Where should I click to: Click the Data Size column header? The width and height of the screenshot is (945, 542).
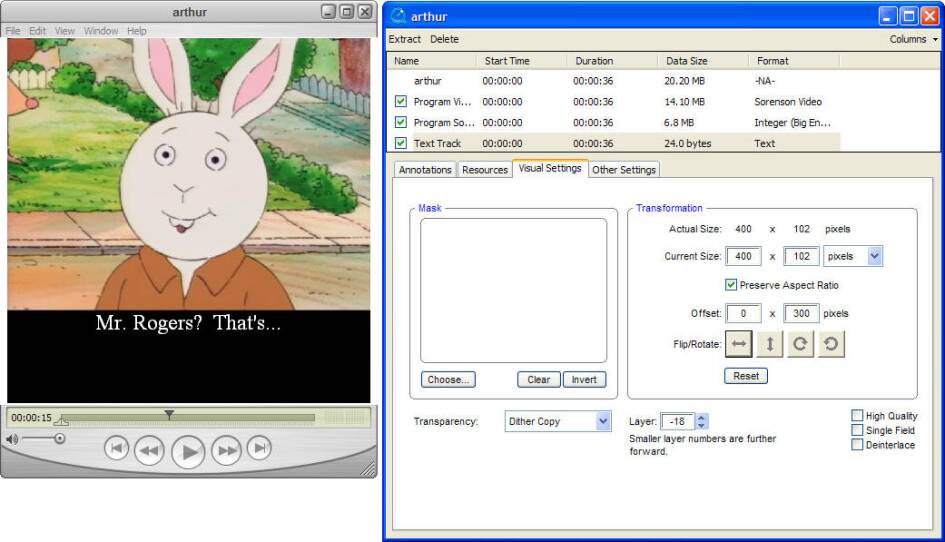click(703, 61)
